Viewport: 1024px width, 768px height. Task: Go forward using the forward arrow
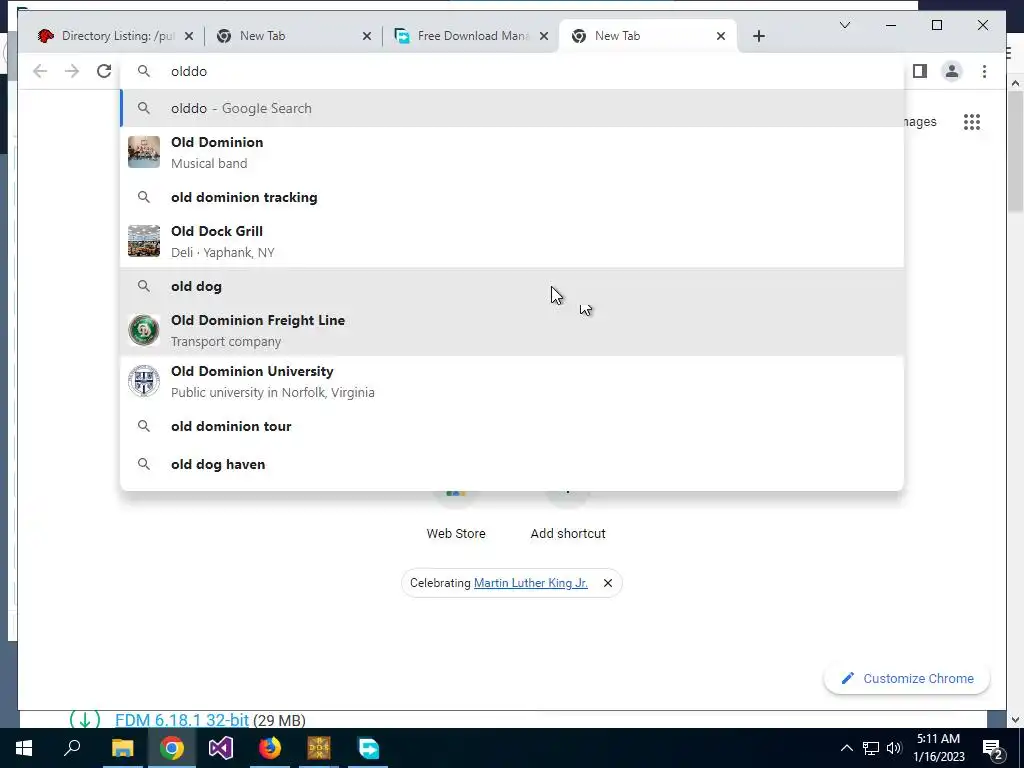click(72, 71)
